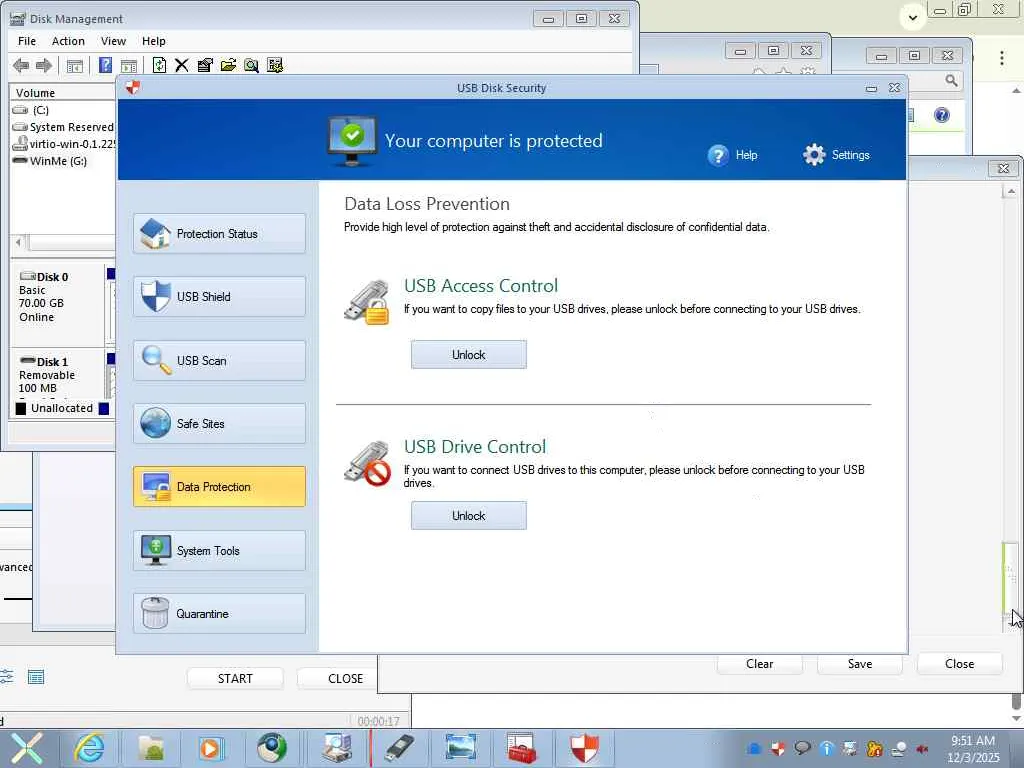This screenshot has height=768, width=1024.
Task: Click the last settings-list icon in Disk Management toolbar
Action: pyautogui.click(x=275, y=65)
